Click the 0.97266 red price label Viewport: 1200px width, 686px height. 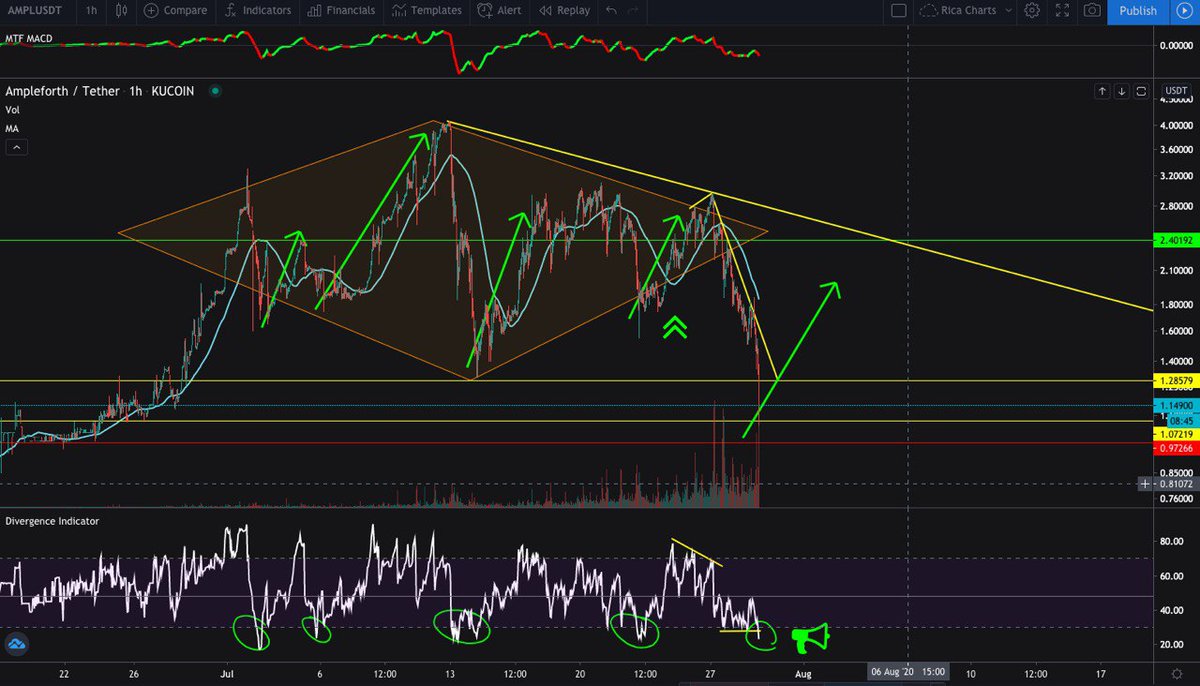[x=1174, y=449]
